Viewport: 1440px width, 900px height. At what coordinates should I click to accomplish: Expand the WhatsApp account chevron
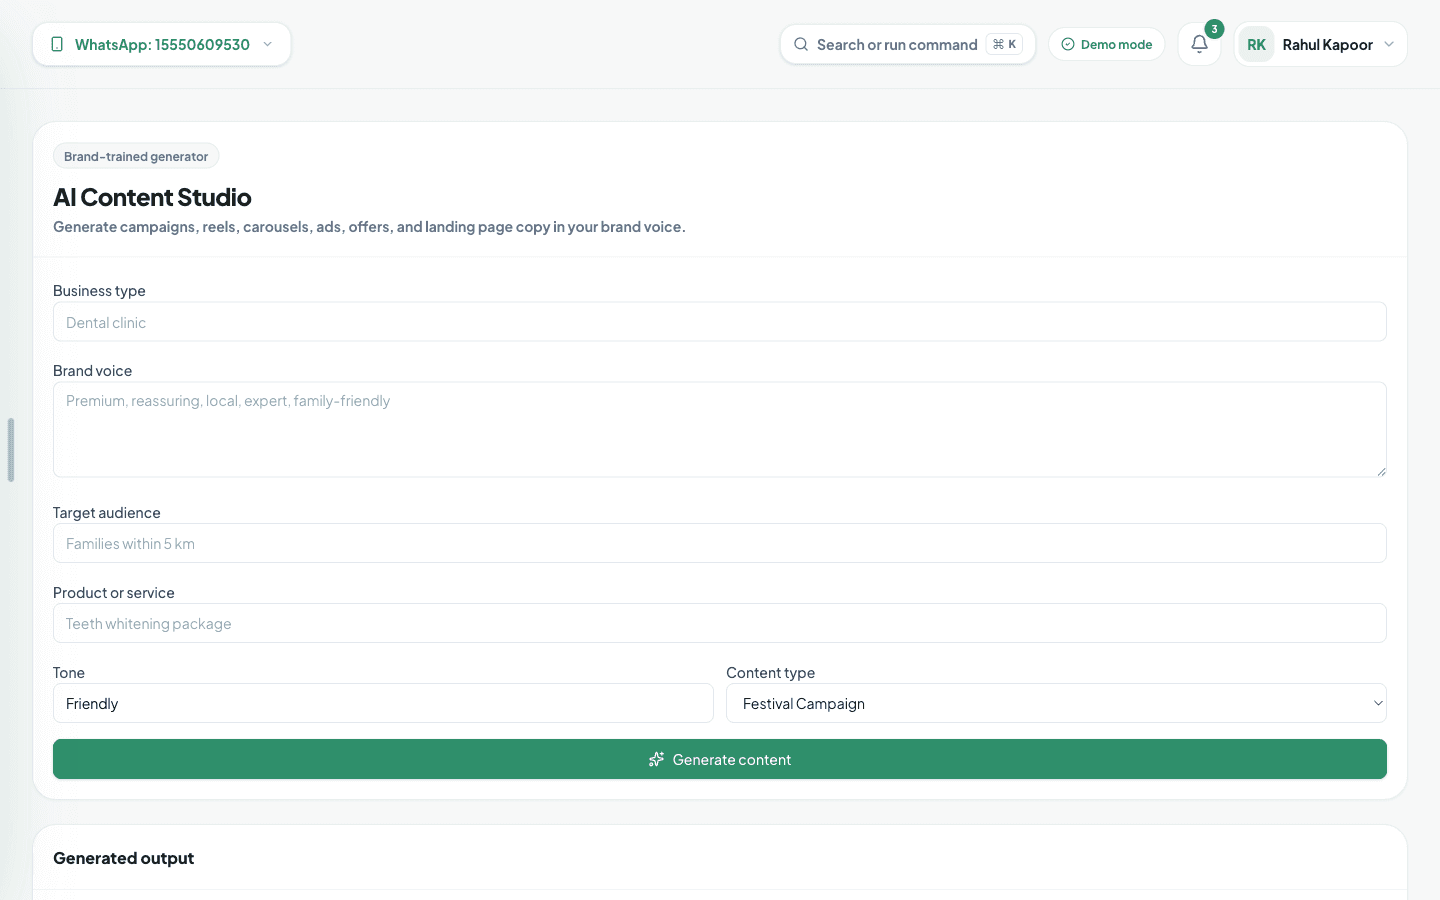[267, 44]
